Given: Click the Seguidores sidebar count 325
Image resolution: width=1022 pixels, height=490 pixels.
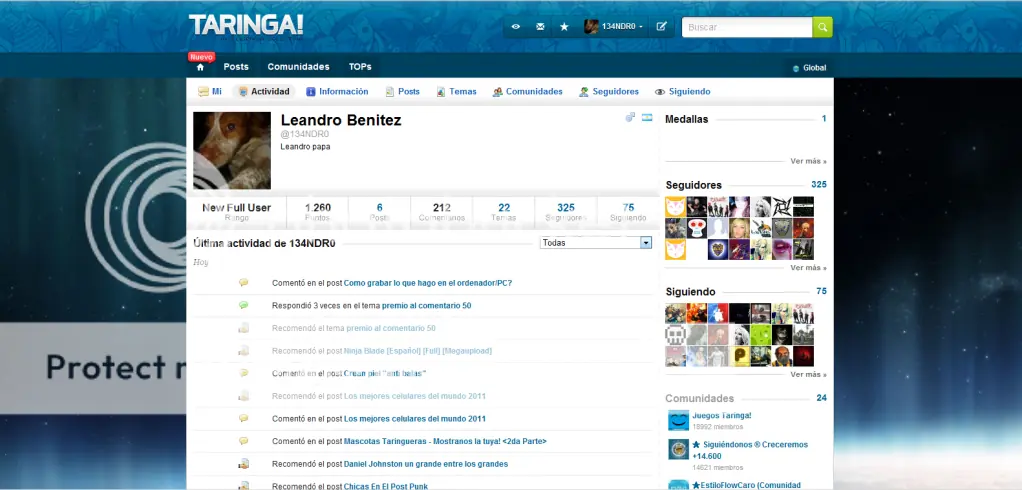Looking at the screenshot, I should [x=819, y=184].
